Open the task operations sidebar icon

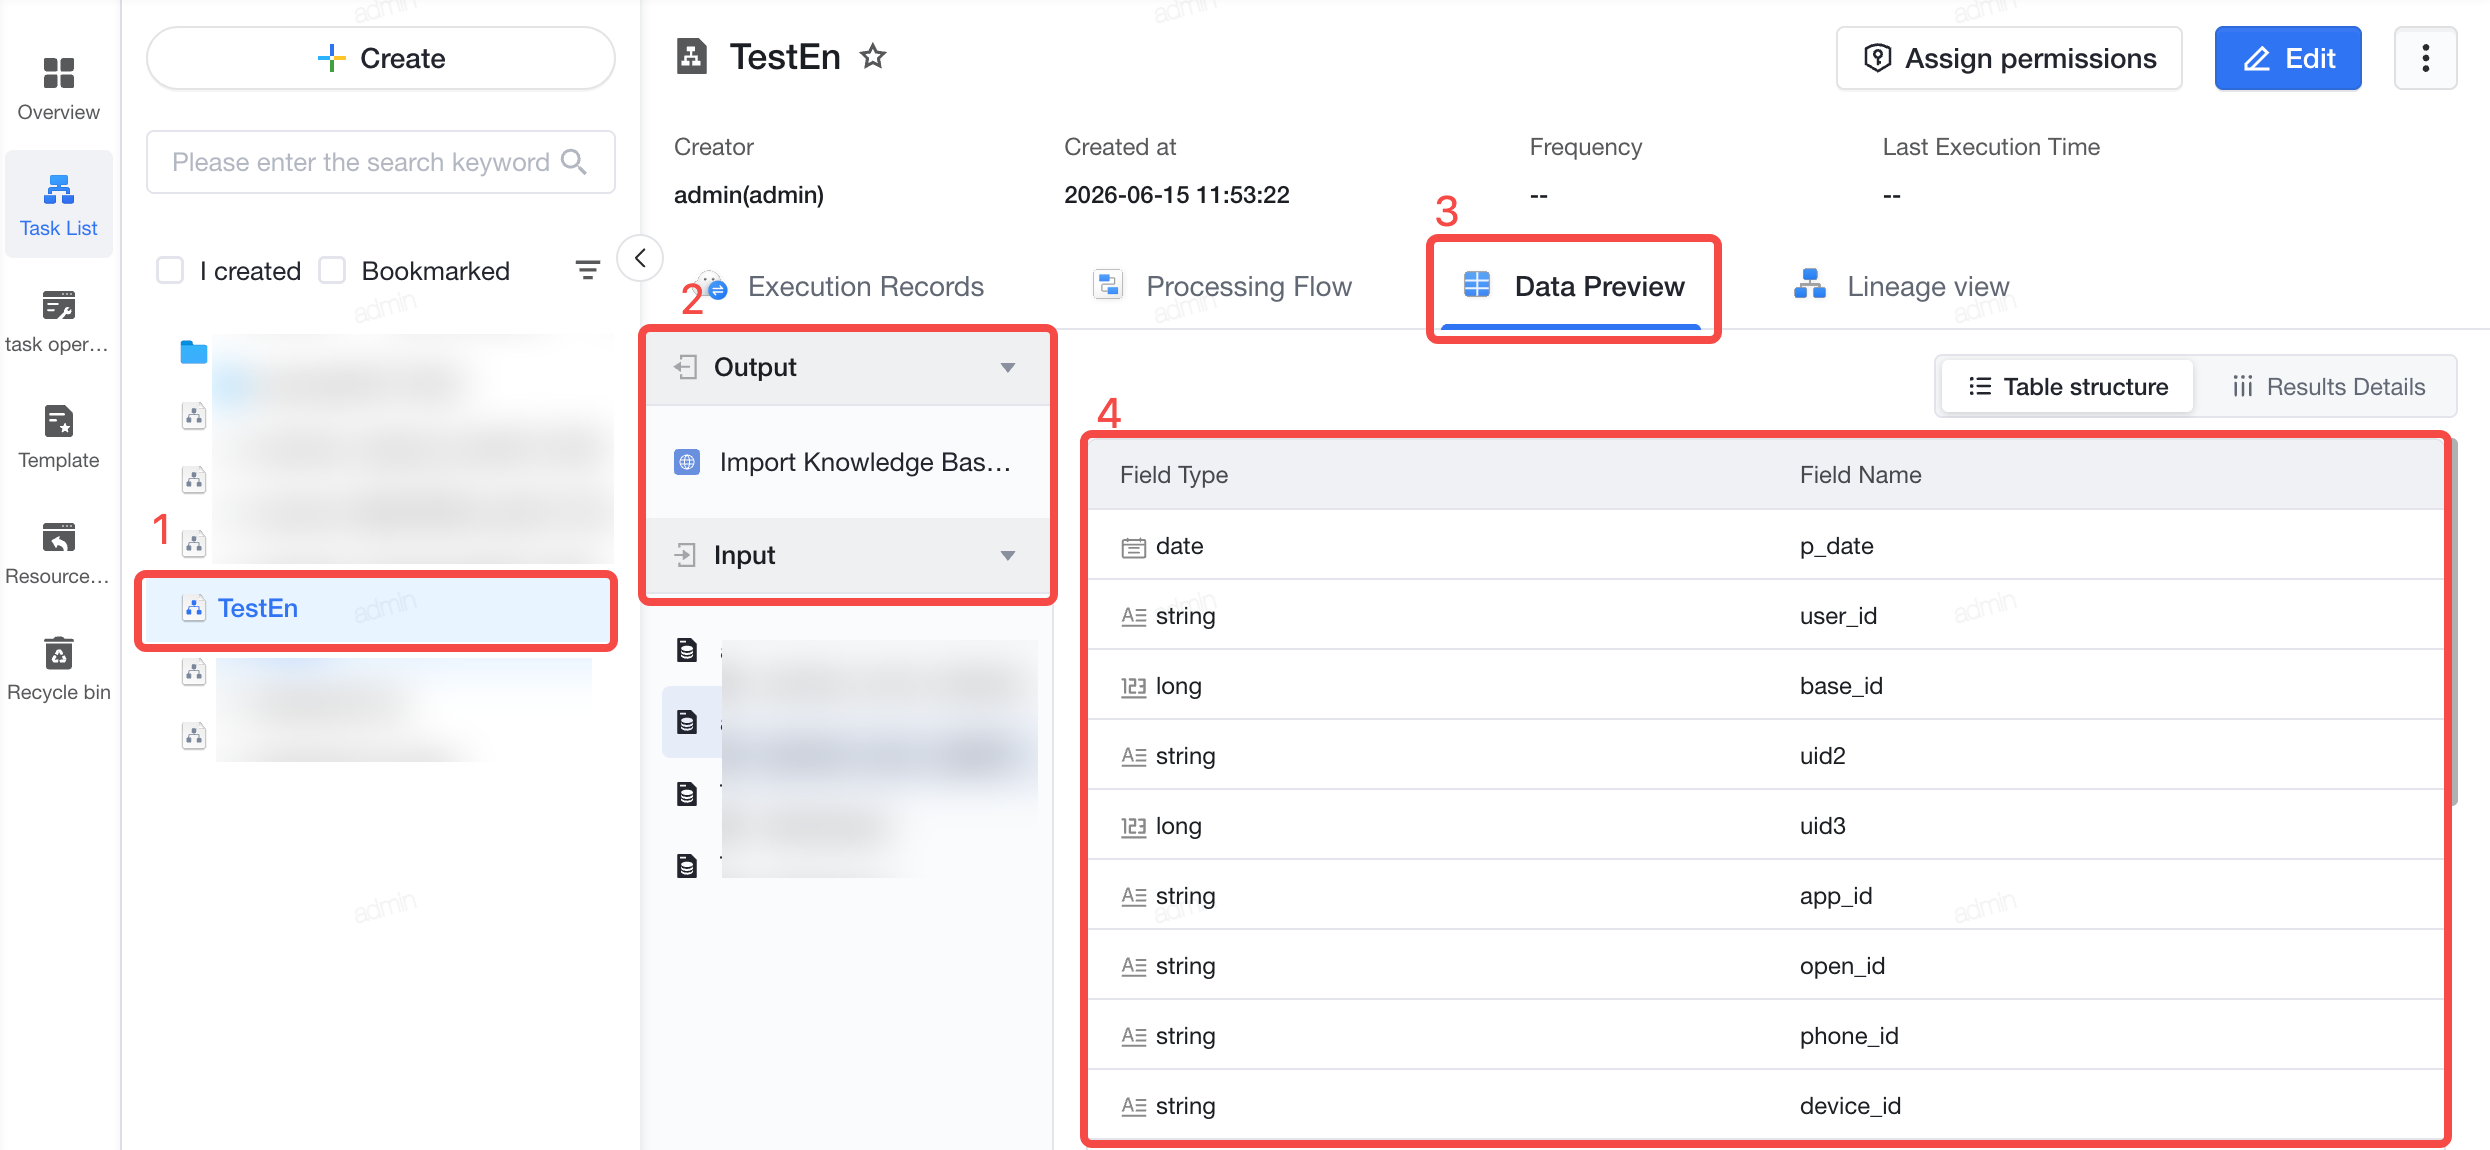[59, 306]
